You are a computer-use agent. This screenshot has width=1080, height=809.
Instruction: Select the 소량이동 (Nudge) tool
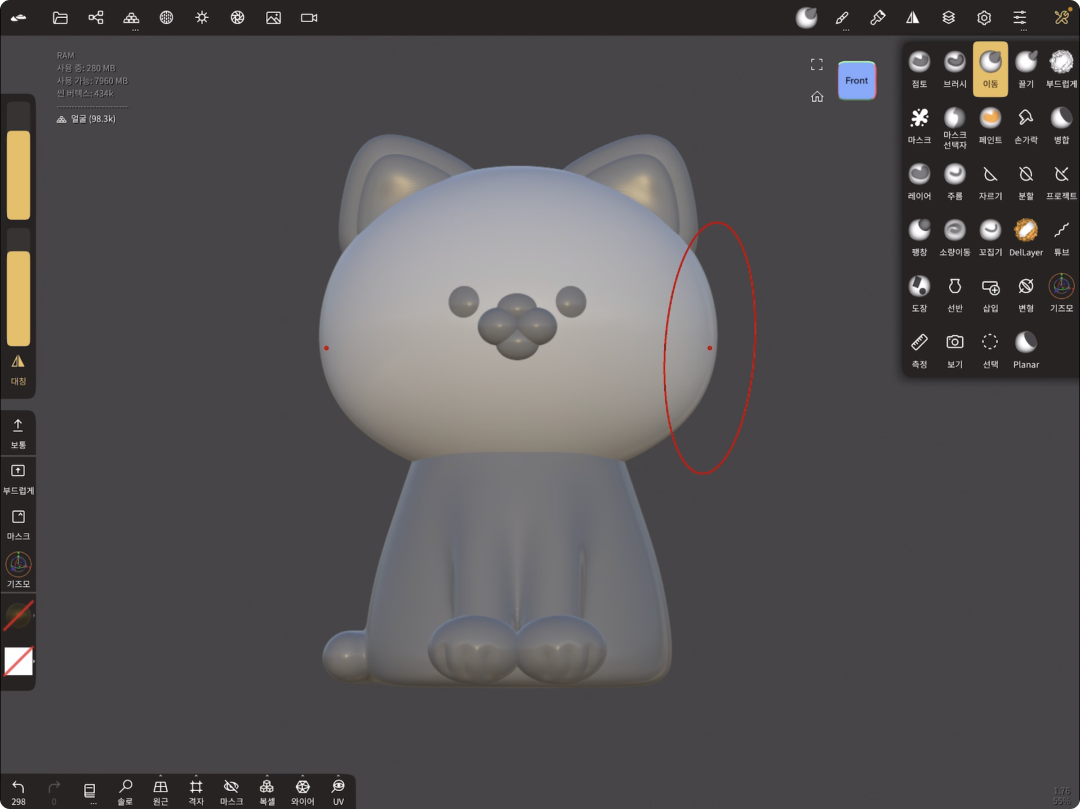[x=955, y=238]
